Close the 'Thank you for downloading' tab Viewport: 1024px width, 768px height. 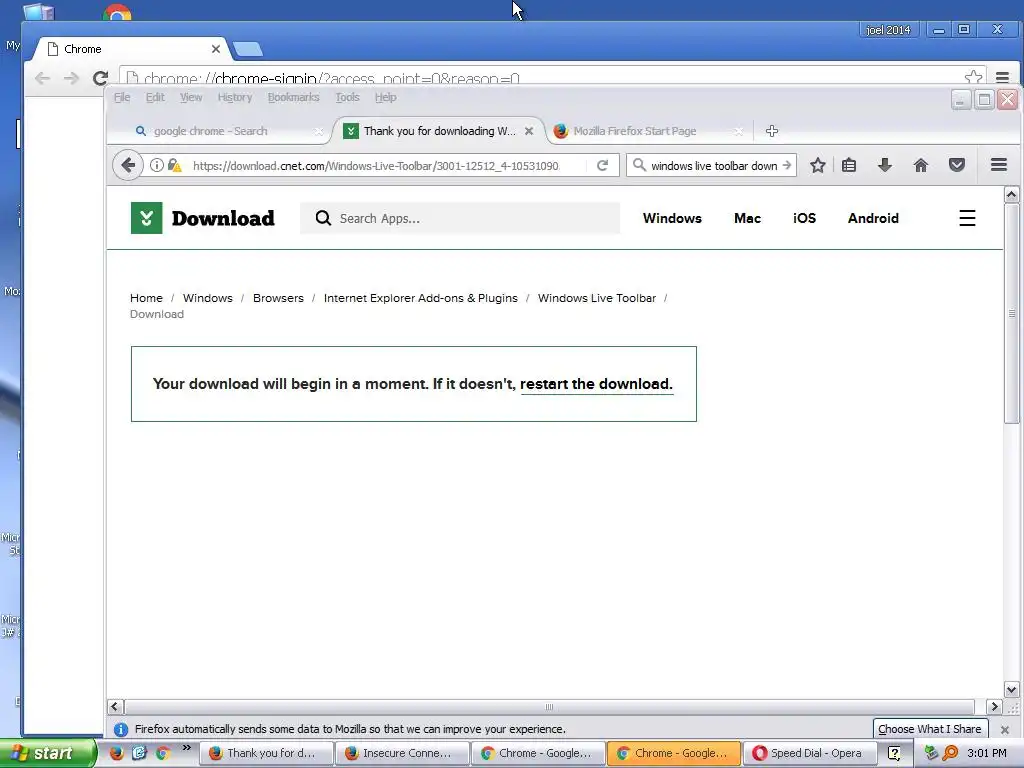[x=529, y=131]
